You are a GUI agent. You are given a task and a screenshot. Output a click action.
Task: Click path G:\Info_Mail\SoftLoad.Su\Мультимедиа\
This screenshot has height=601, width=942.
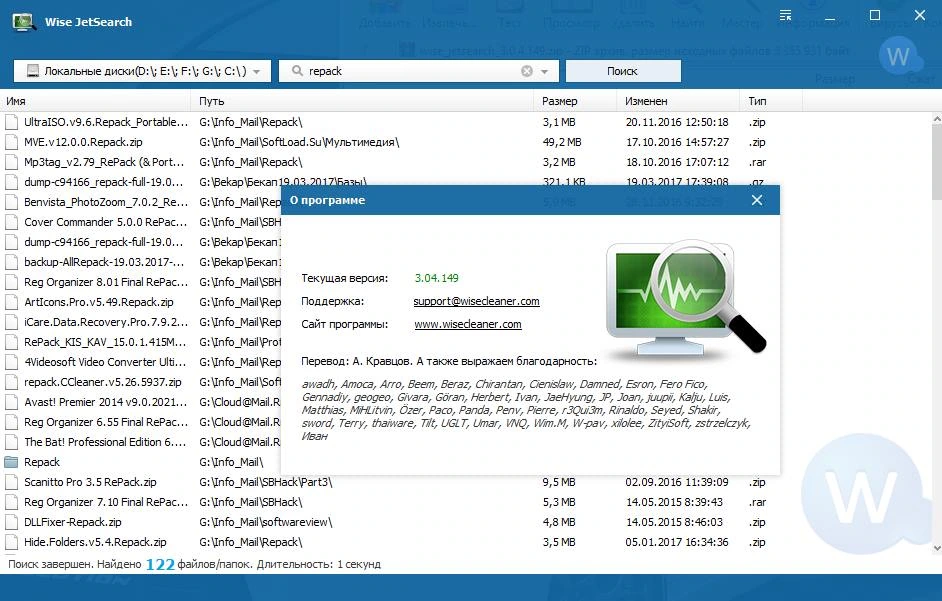pyautogui.click(x=299, y=142)
